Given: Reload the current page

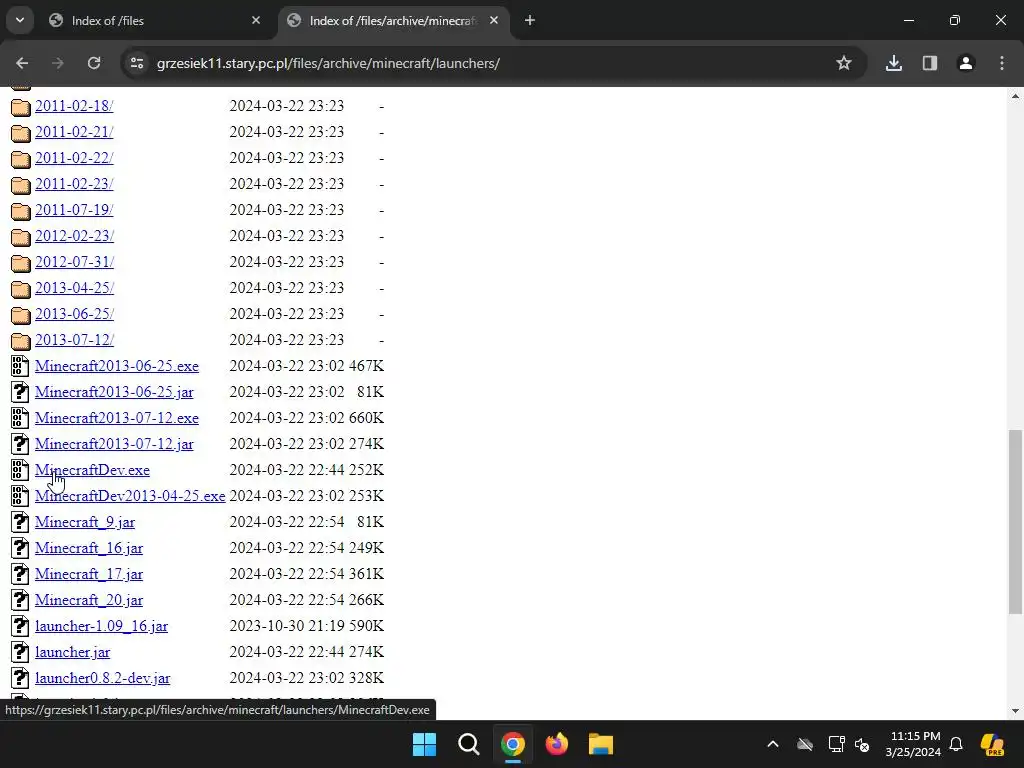Looking at the screenshot, I should coord(94,63).
